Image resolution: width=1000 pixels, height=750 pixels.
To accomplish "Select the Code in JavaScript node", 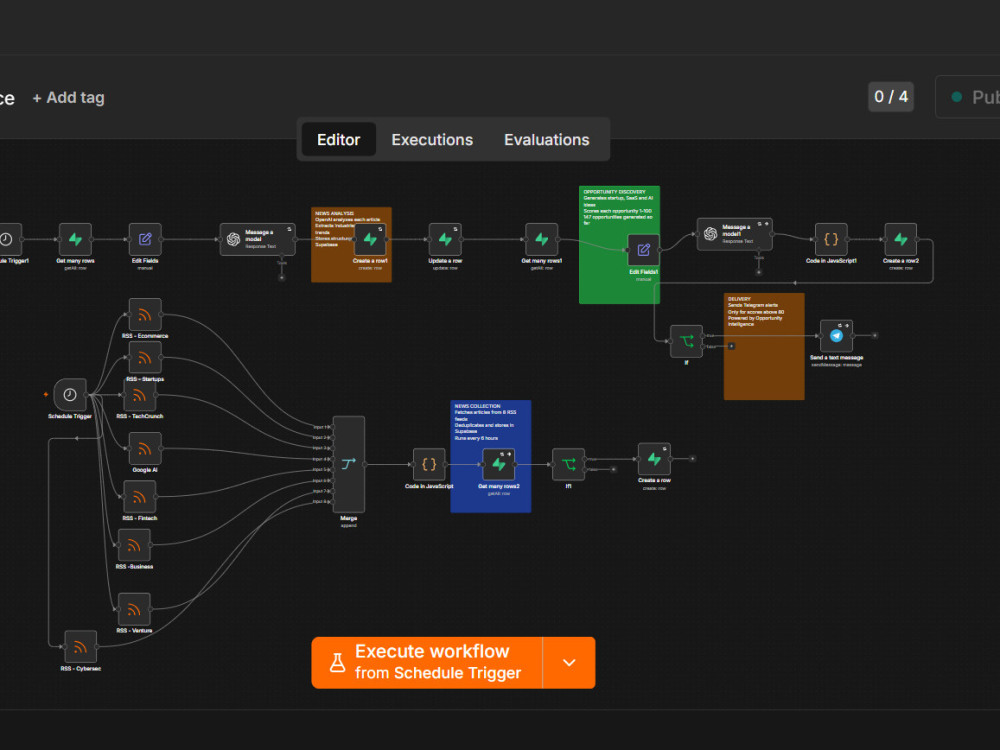I will click(x=429, y=464).
